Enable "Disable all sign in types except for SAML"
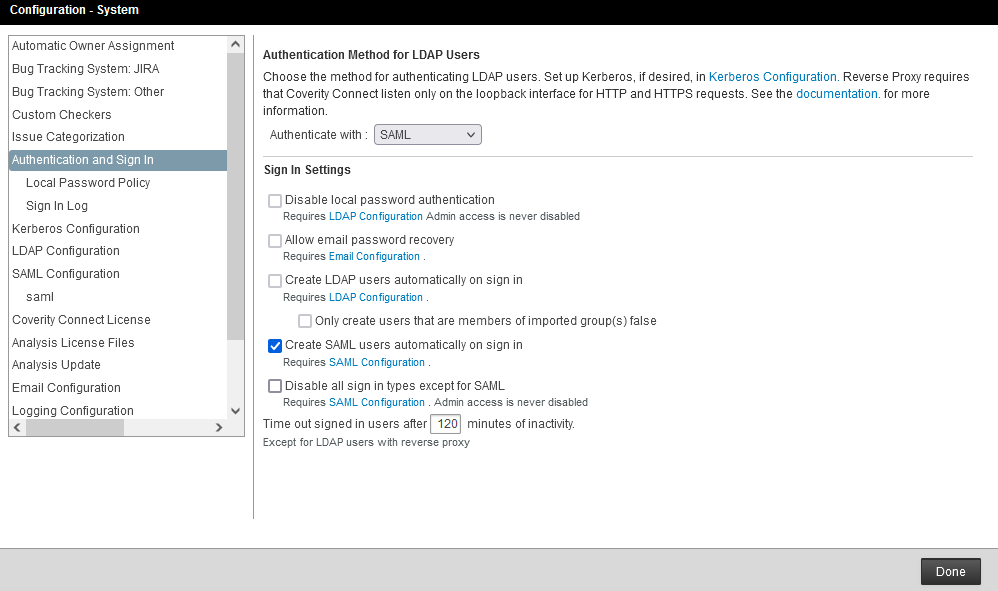This screenshot has height=591, width=998. [x=275, y=386]
